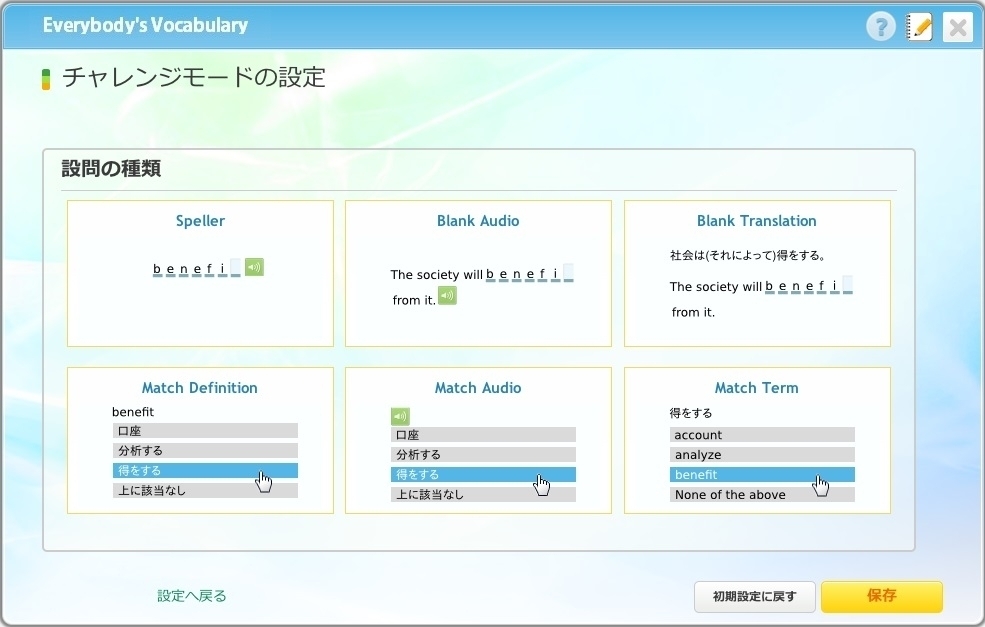The height and width of the screenshot is (627, 985).
Task: Click the チャレンジモードの設定 title
Action: point(193,77)
